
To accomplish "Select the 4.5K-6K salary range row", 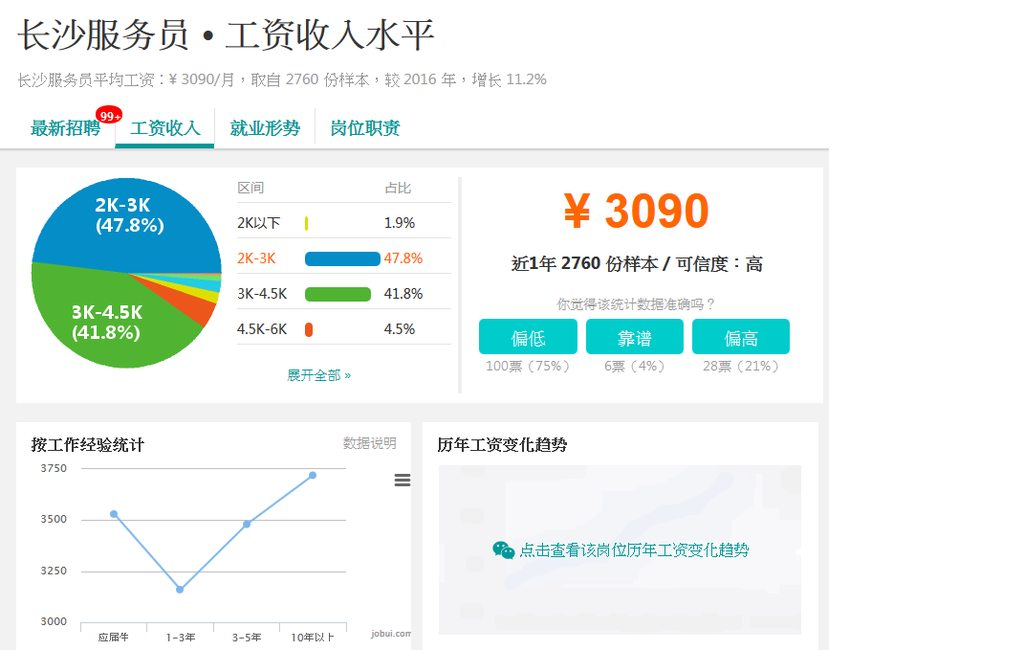I will pyautogui.click(x=342, y=329).
